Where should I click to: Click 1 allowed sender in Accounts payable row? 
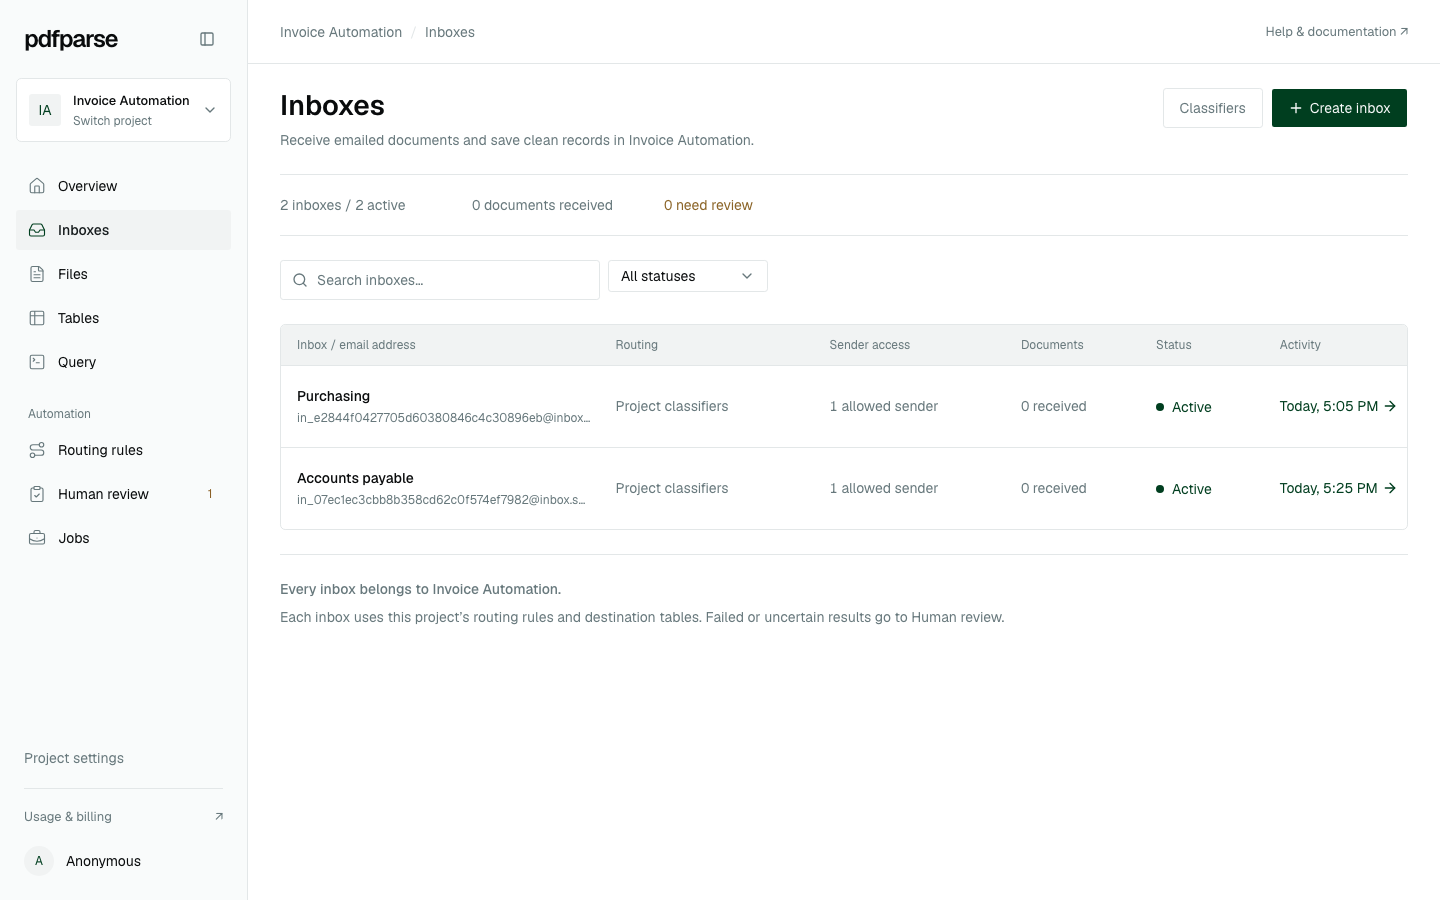click(x=884, y=488)
